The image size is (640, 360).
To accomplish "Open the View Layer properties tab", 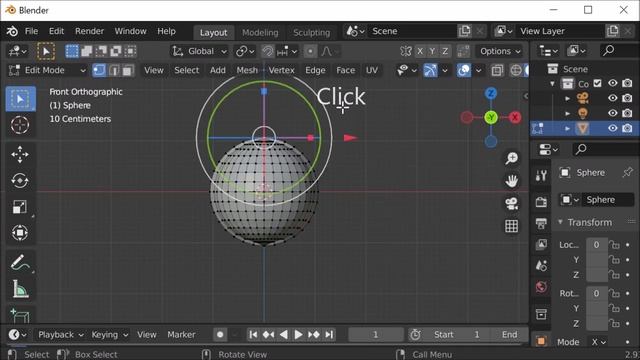I will [541, 244].
